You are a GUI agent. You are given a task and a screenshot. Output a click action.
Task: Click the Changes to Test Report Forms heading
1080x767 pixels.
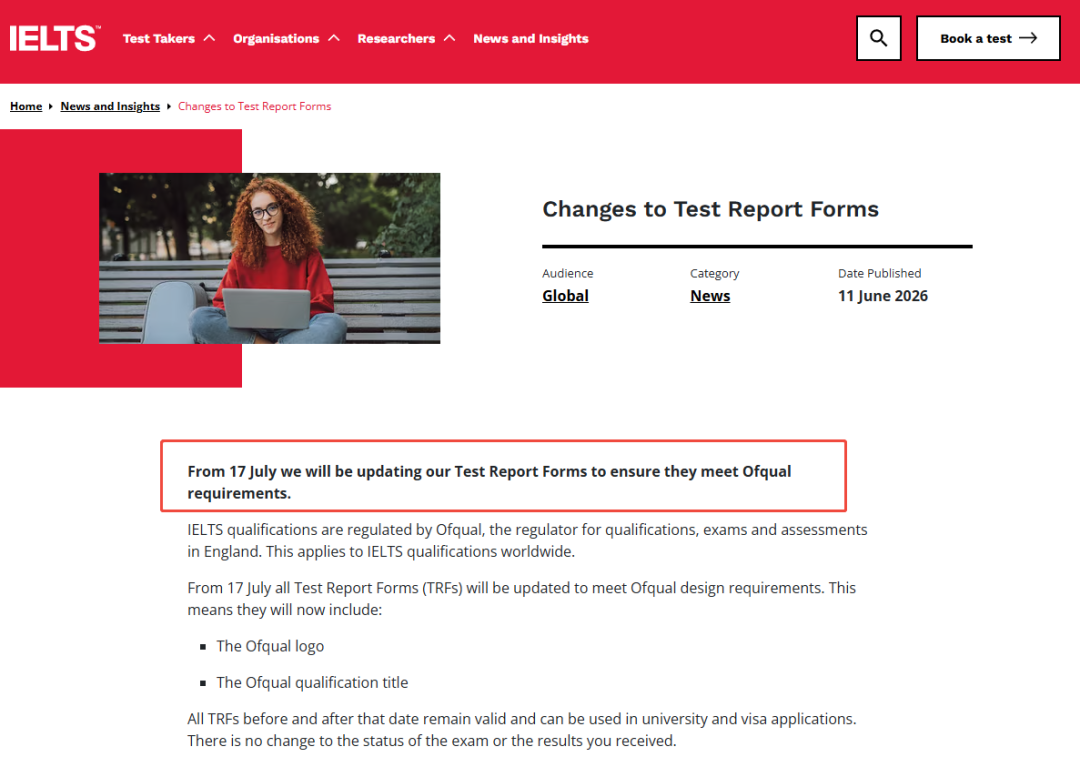coord(710,209)
